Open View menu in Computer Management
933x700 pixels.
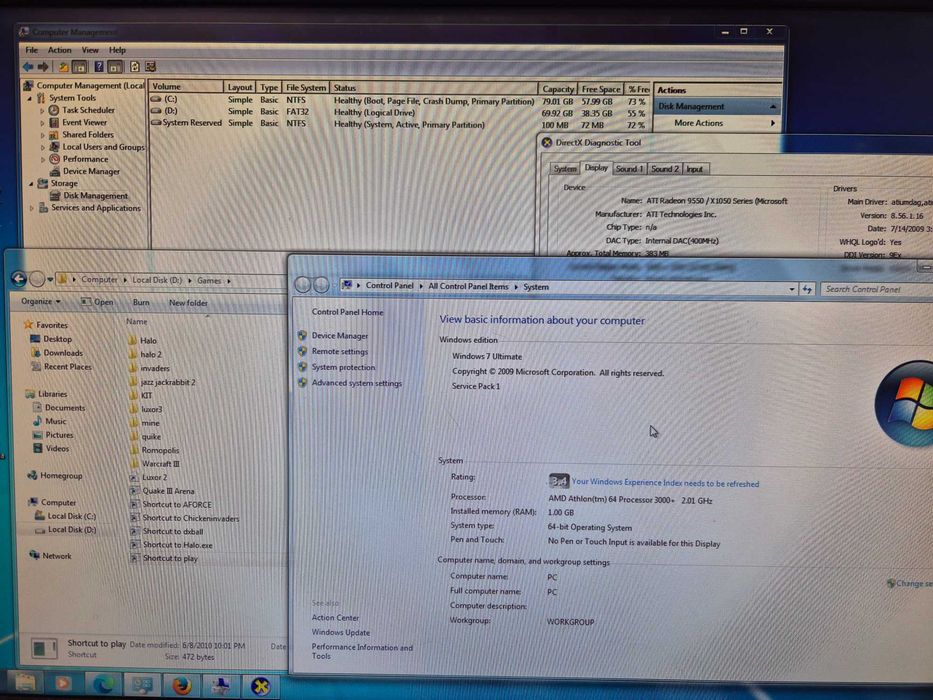(x=90, y=50)
